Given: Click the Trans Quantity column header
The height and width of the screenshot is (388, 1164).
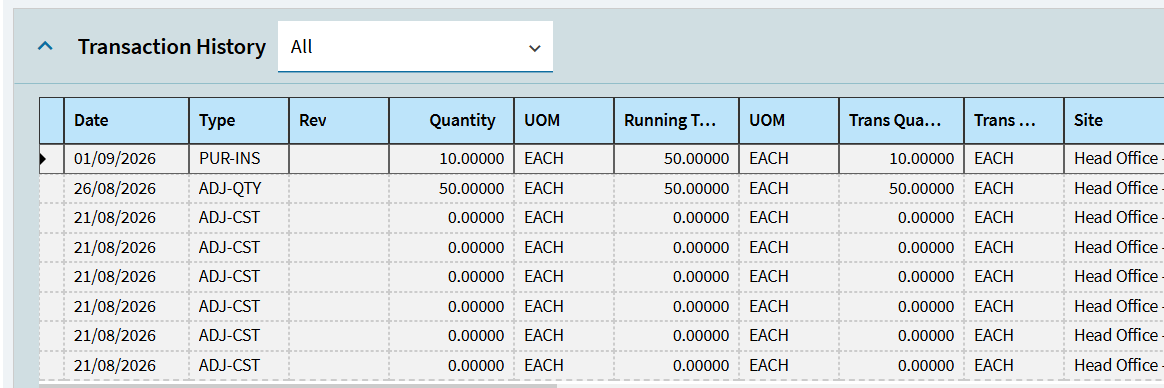Looking at the screenshot, I should [x=901, y=120].
